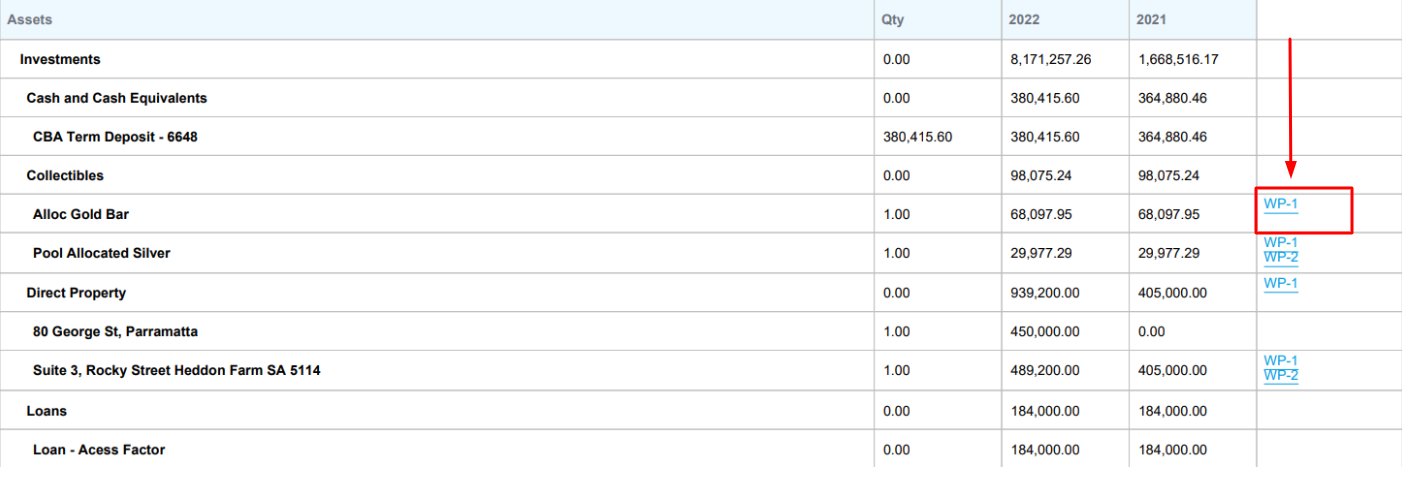The image size is (1402, 477).
Task: Click the Assets column header
Action: (x=30, y=20)
